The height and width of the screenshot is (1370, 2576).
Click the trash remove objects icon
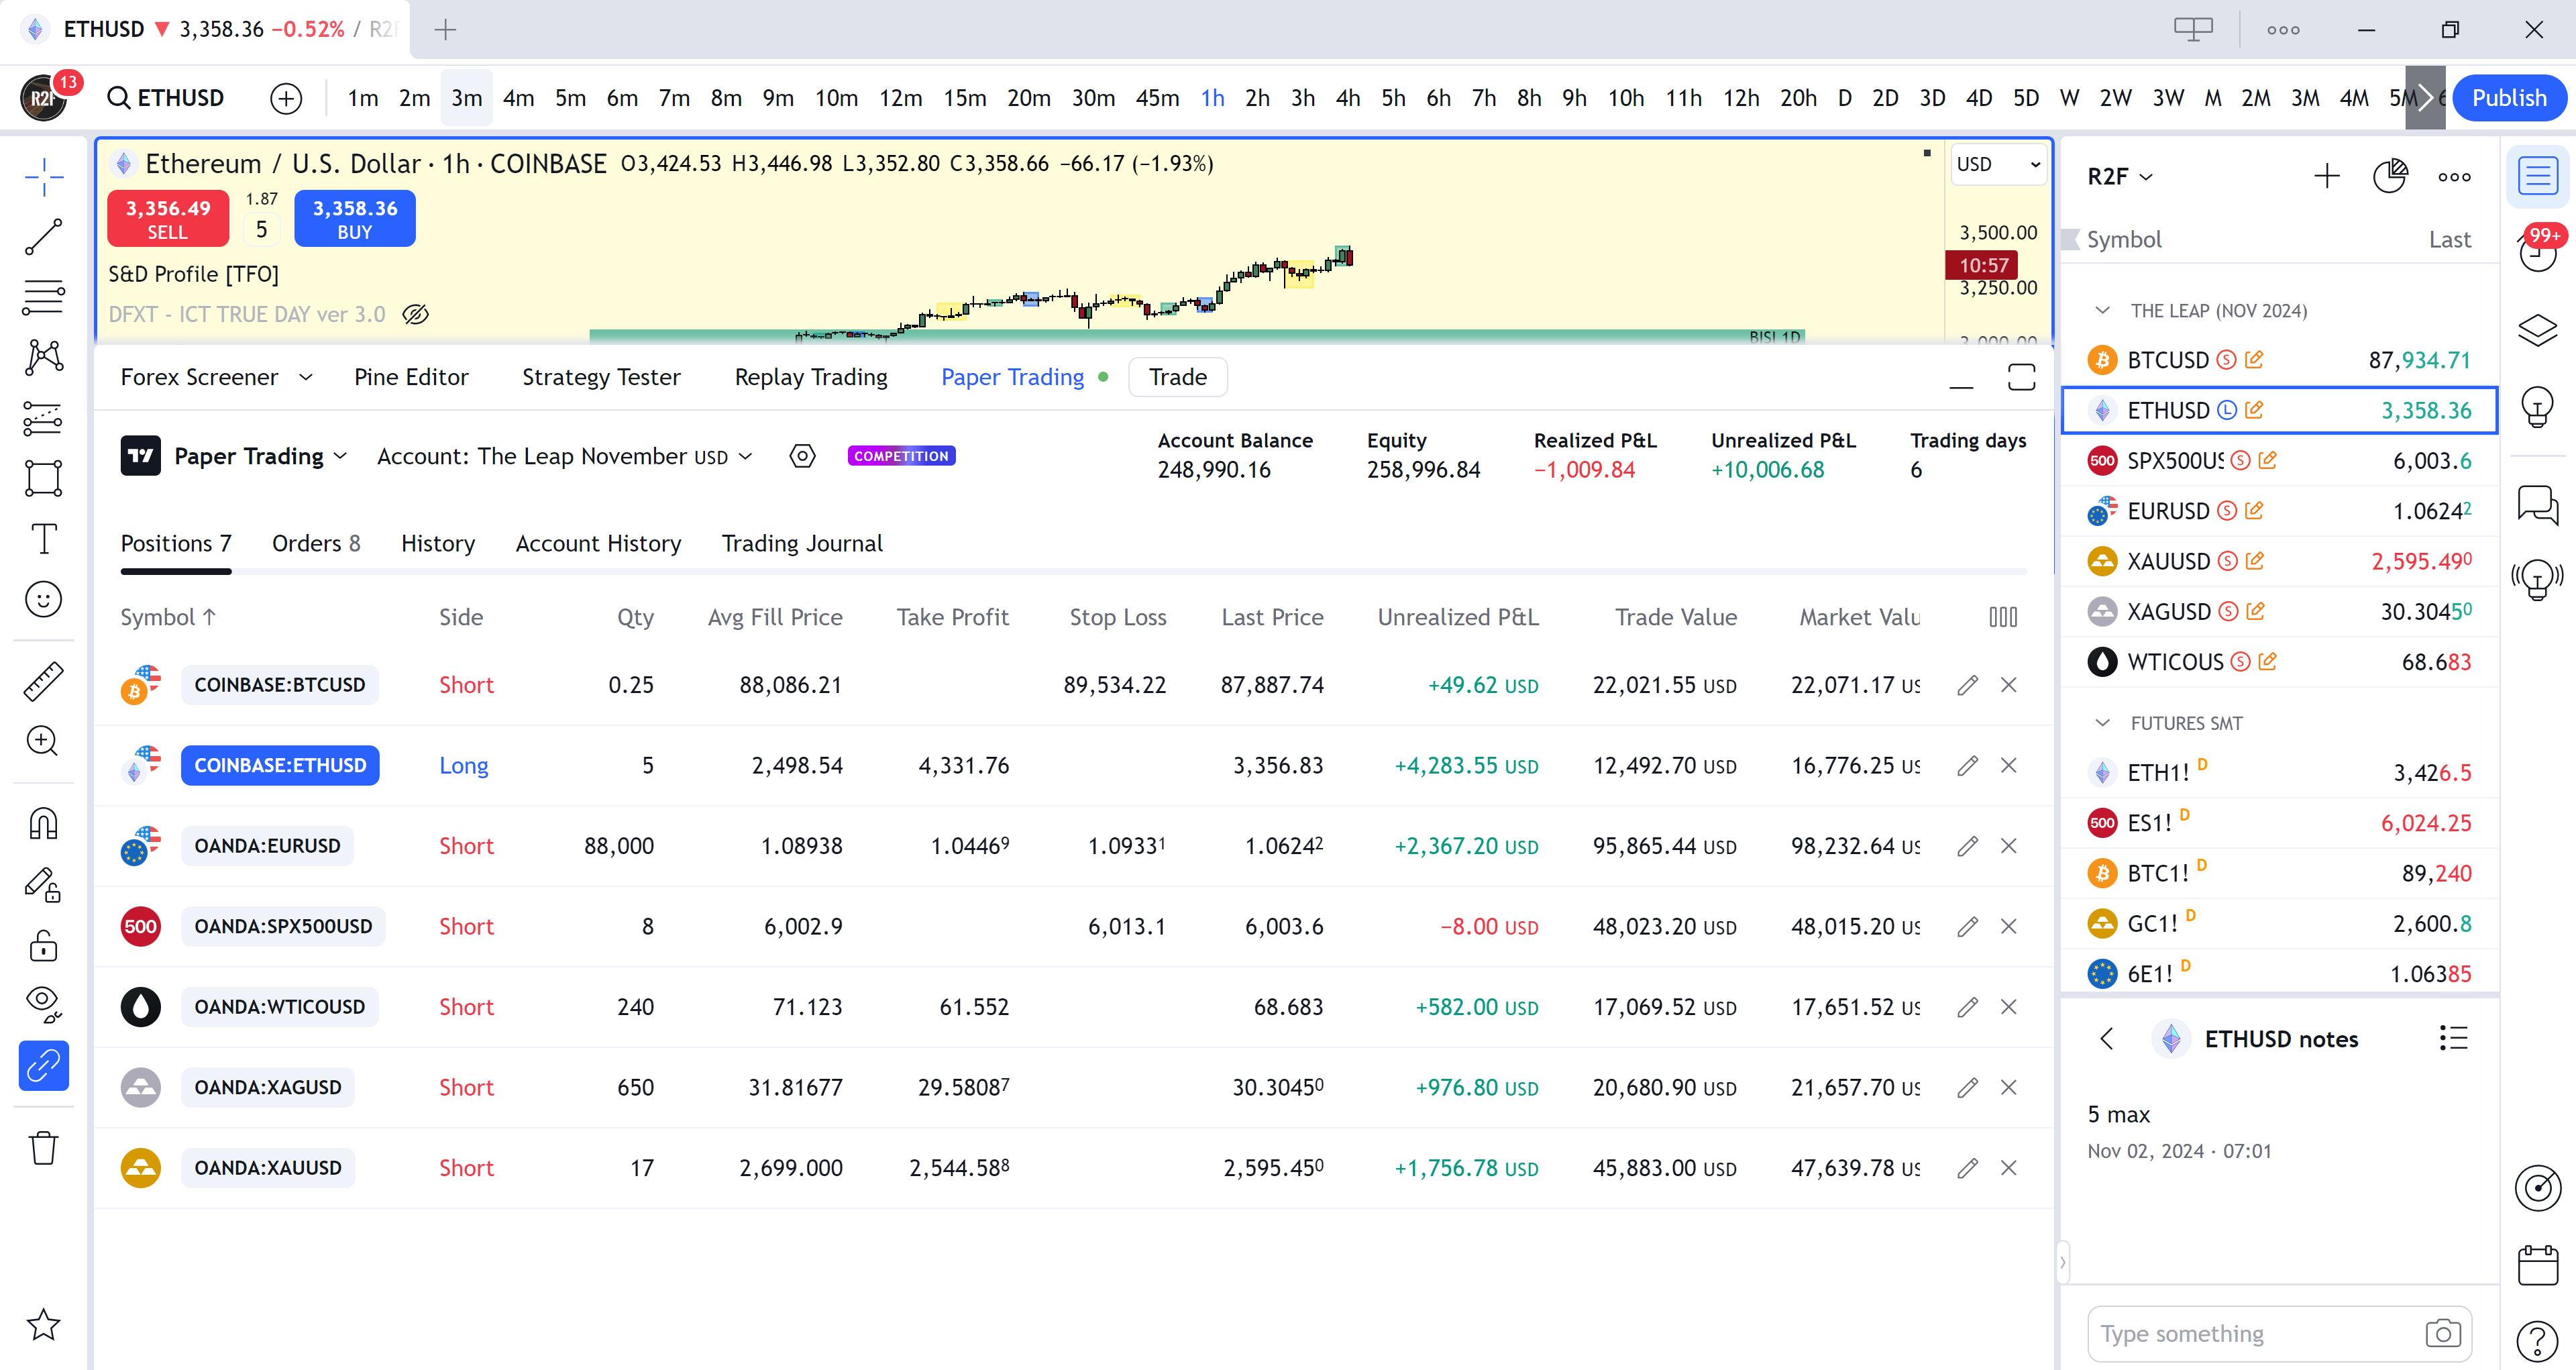click(43, 1148)
